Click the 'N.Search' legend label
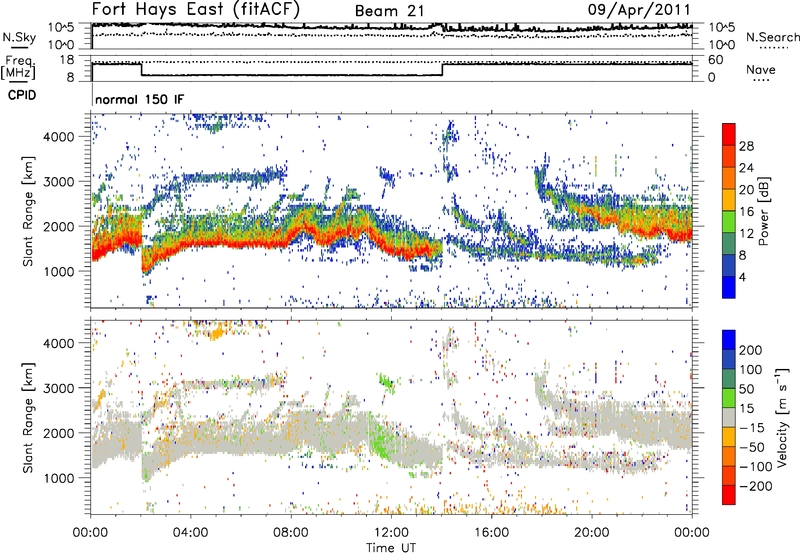 click(x=772, y=37)
